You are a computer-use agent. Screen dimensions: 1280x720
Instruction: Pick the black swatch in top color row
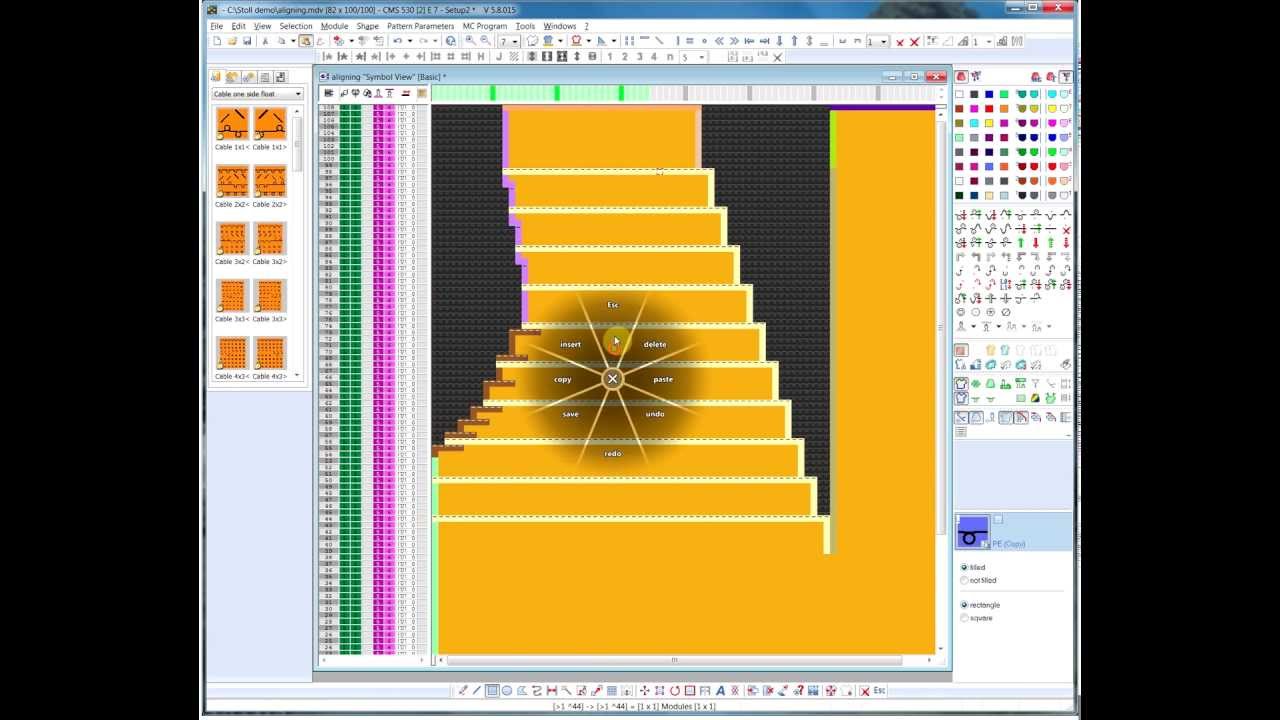click(x=974, y=94)
